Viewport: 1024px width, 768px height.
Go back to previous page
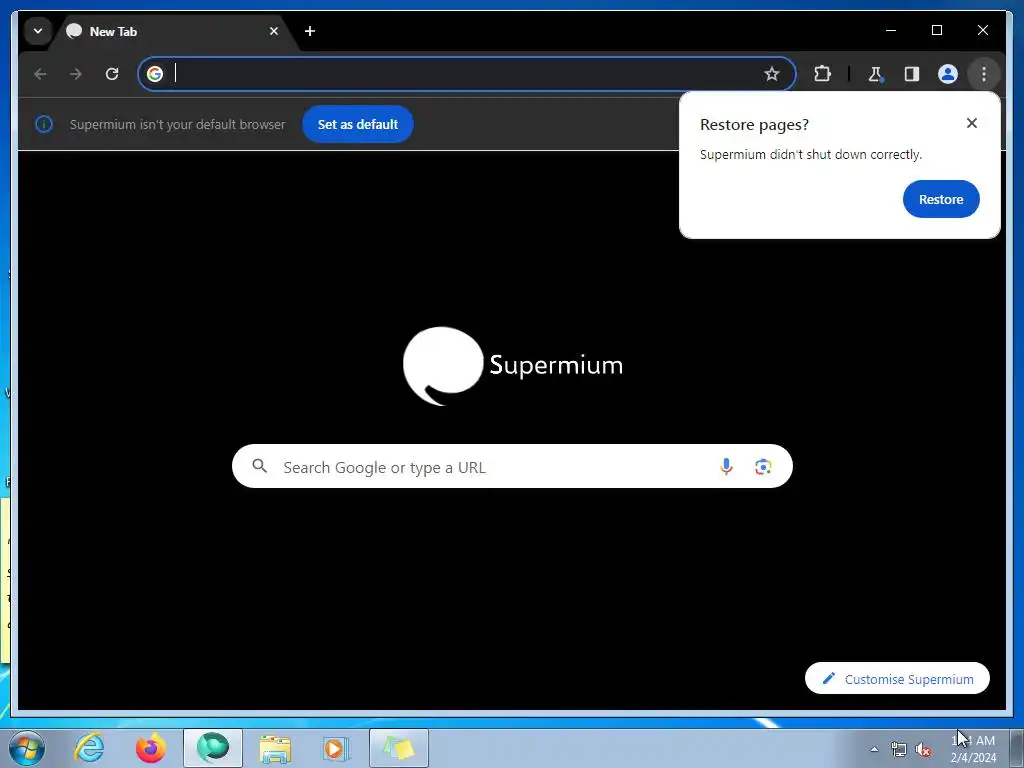[40, 74]
